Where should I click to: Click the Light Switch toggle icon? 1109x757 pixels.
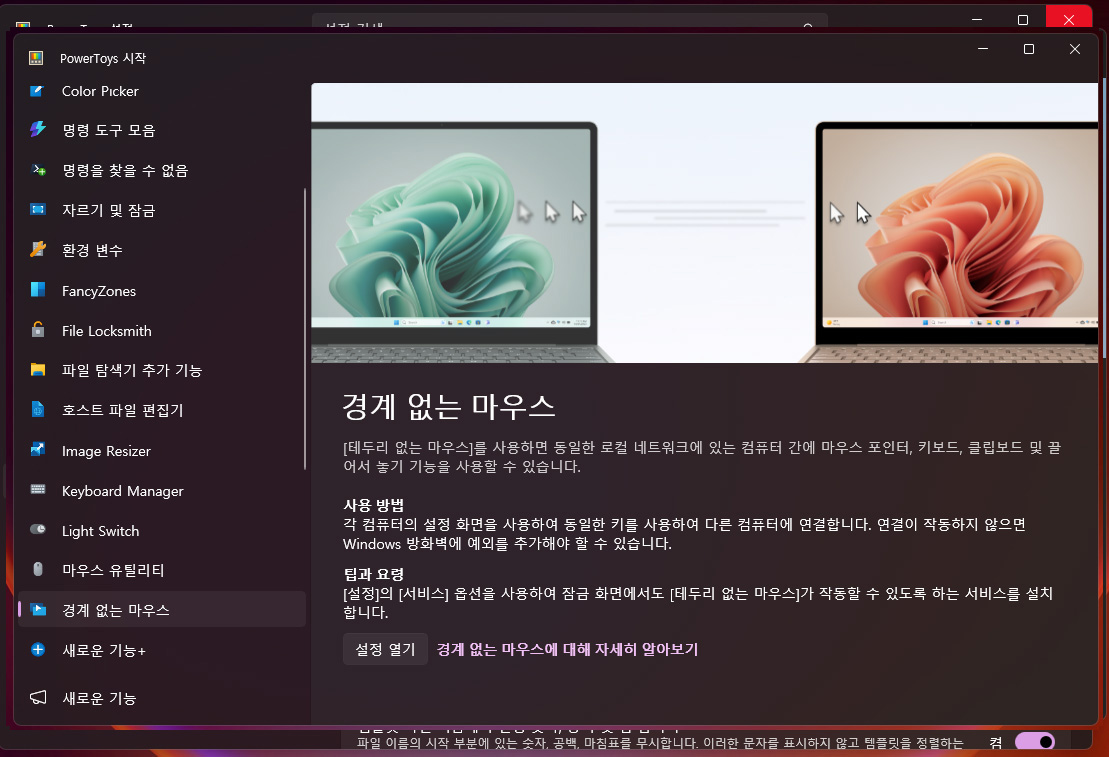coord(37,530)
